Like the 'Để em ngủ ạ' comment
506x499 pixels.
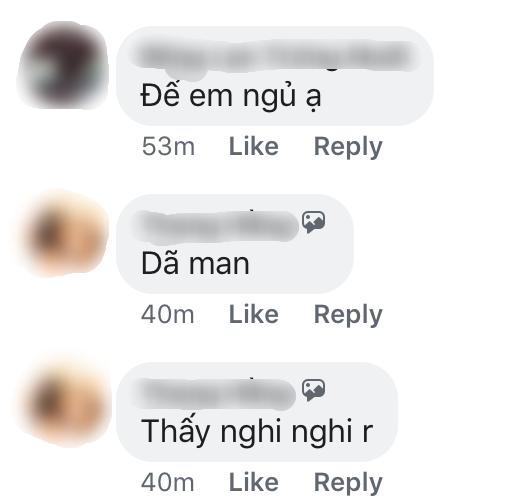click(254, 147)
